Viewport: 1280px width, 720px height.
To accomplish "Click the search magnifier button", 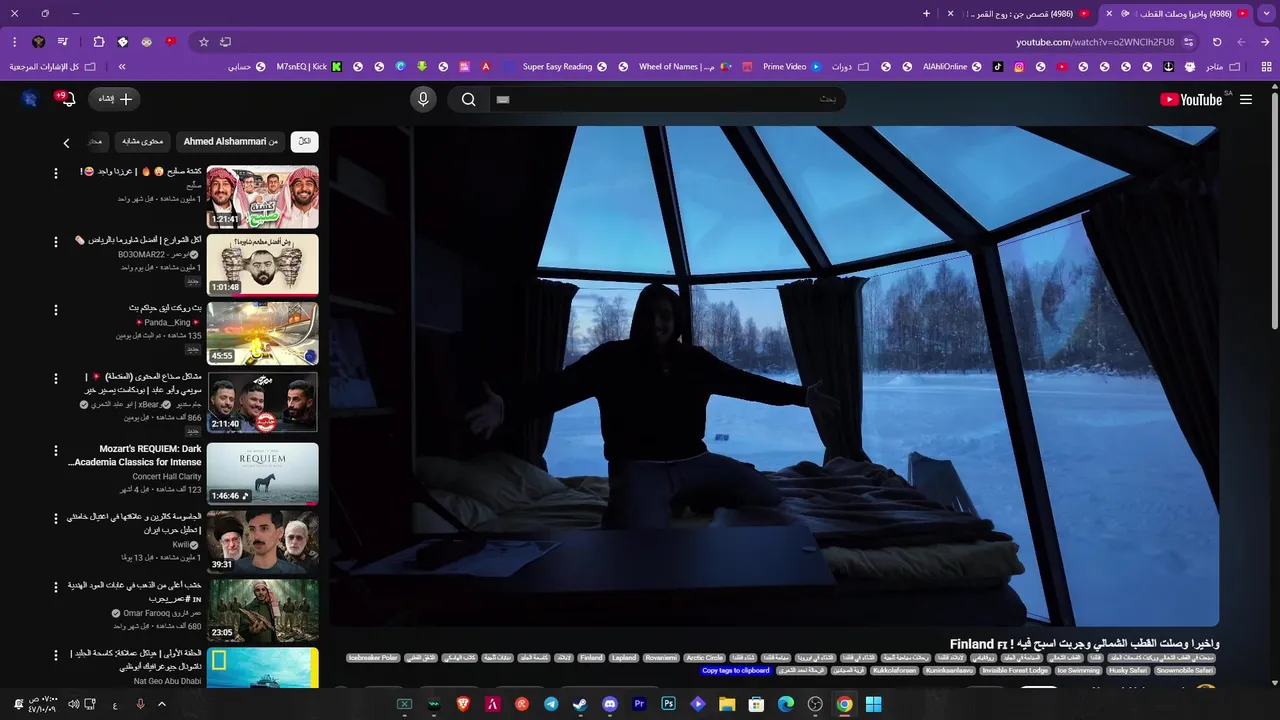I will click(468, 99).
